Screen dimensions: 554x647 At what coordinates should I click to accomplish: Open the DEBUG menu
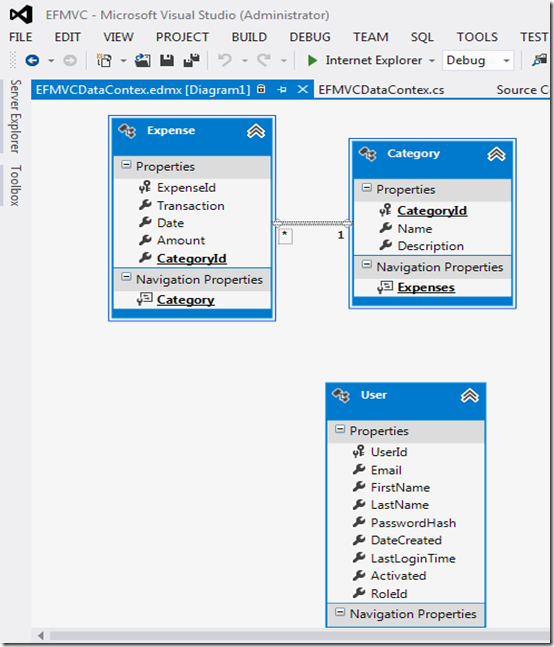click(x=310, y=37)
